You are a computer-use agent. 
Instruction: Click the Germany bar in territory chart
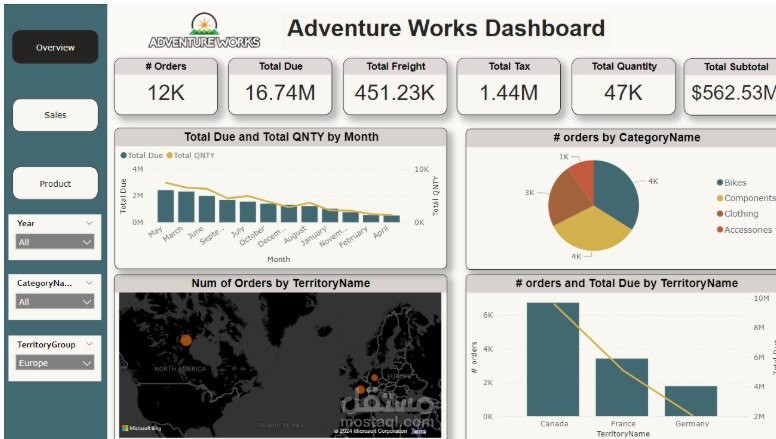click(691, 401)
